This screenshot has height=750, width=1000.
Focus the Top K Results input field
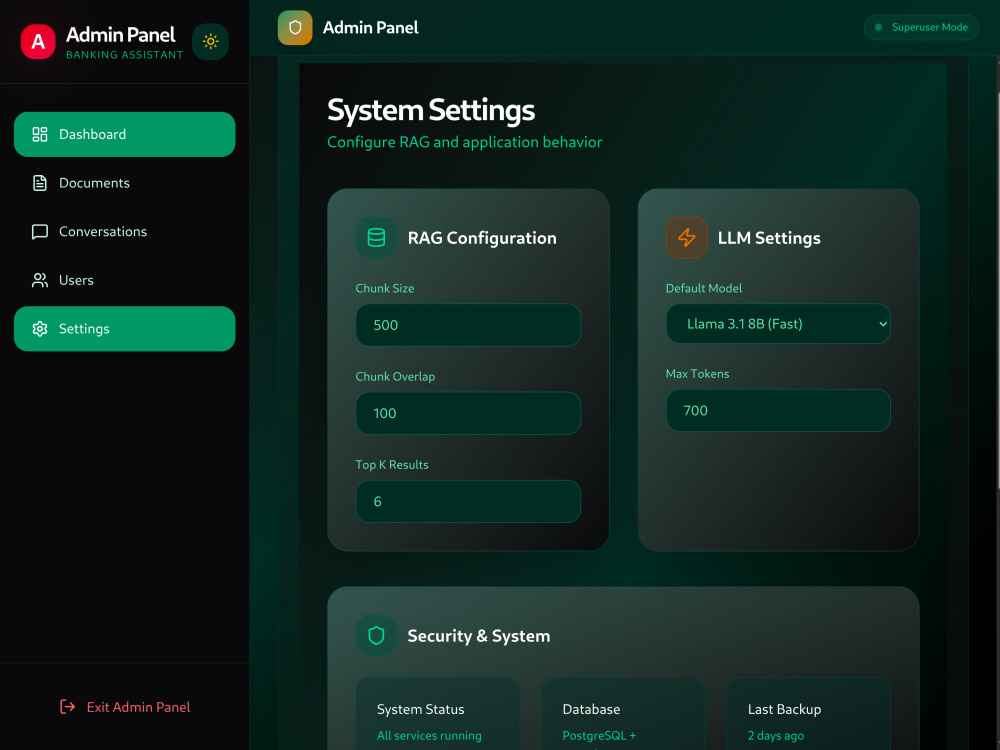[468, 501]
